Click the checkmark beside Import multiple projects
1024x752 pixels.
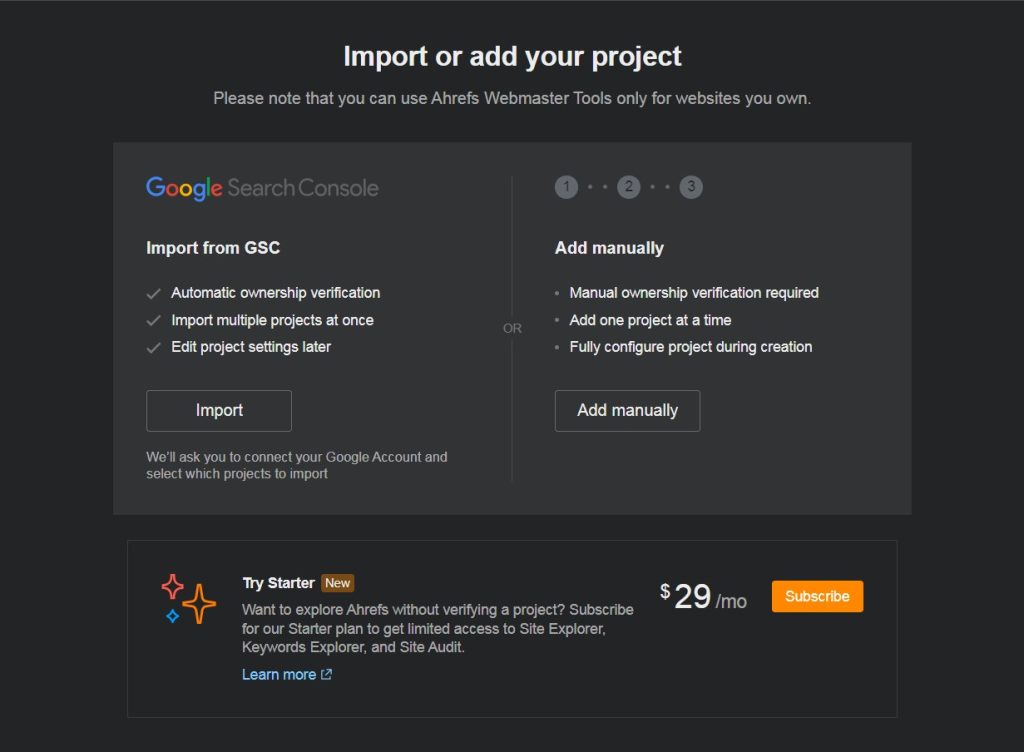tap(154, 321)
